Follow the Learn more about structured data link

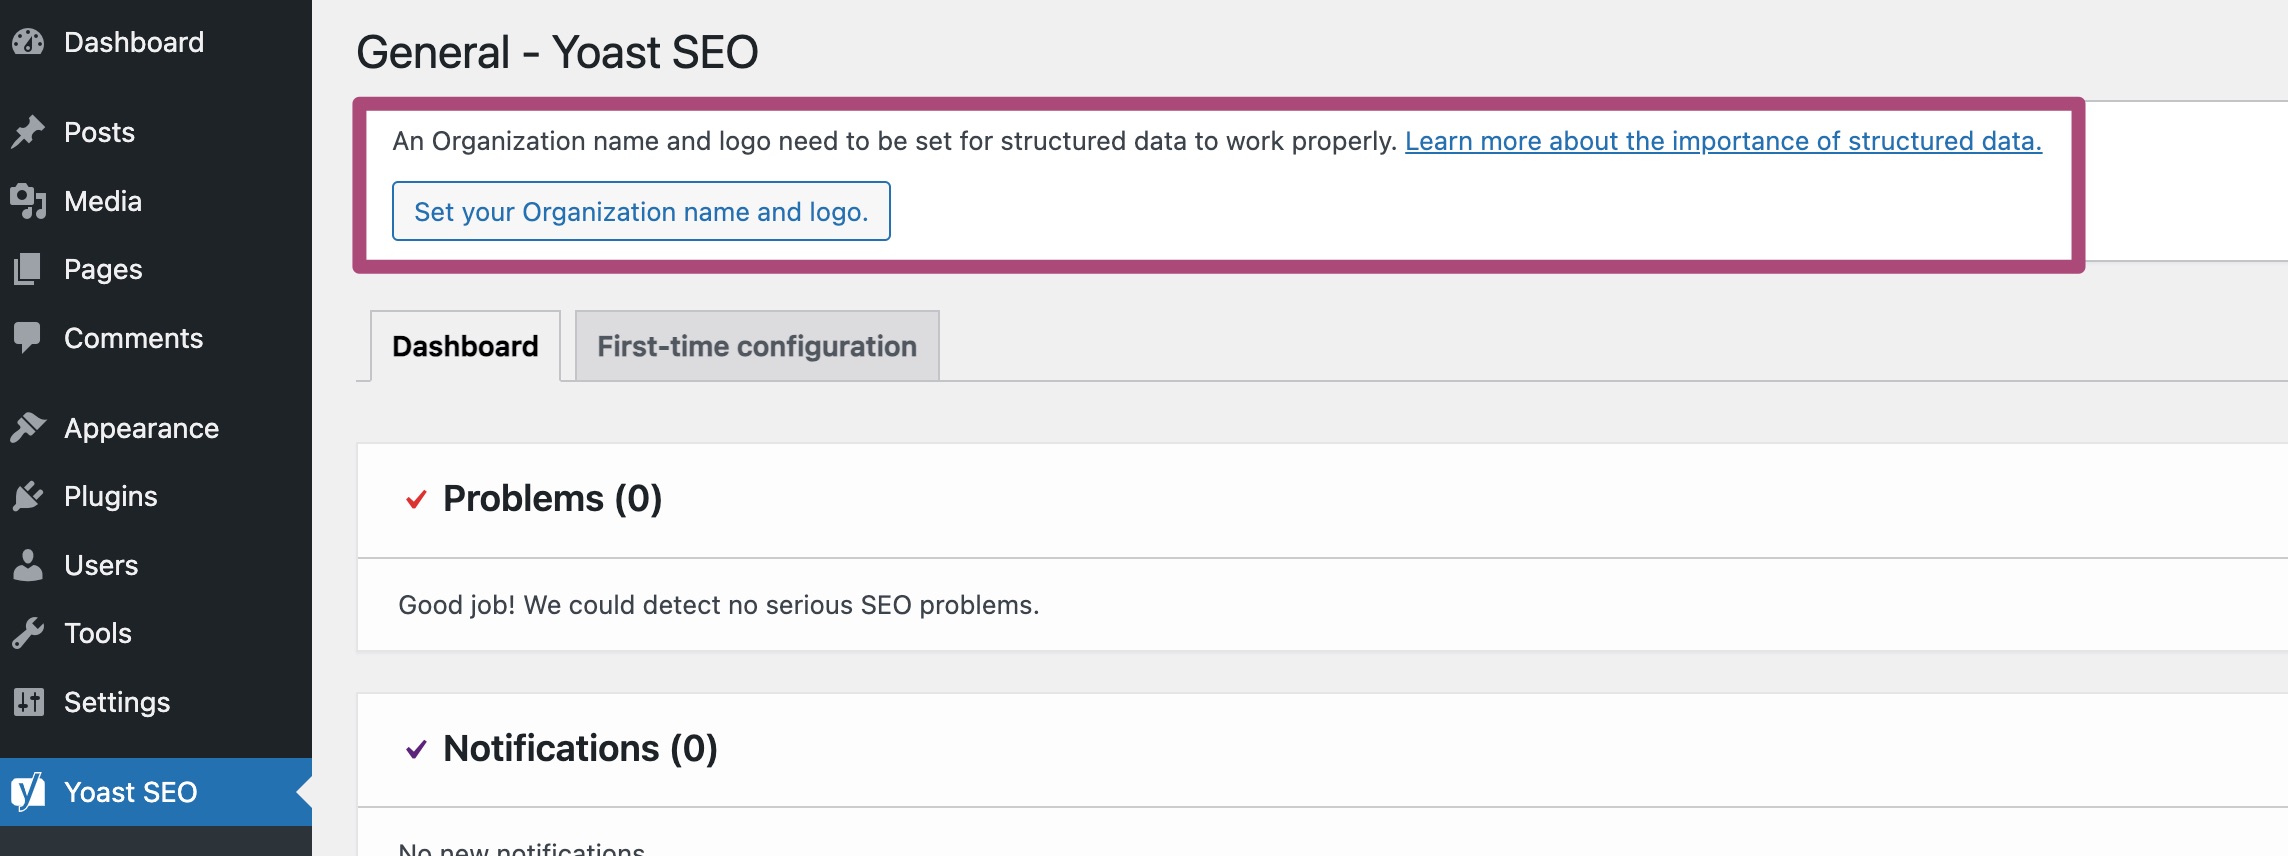pyautogui.click(x=1723, y=141)
